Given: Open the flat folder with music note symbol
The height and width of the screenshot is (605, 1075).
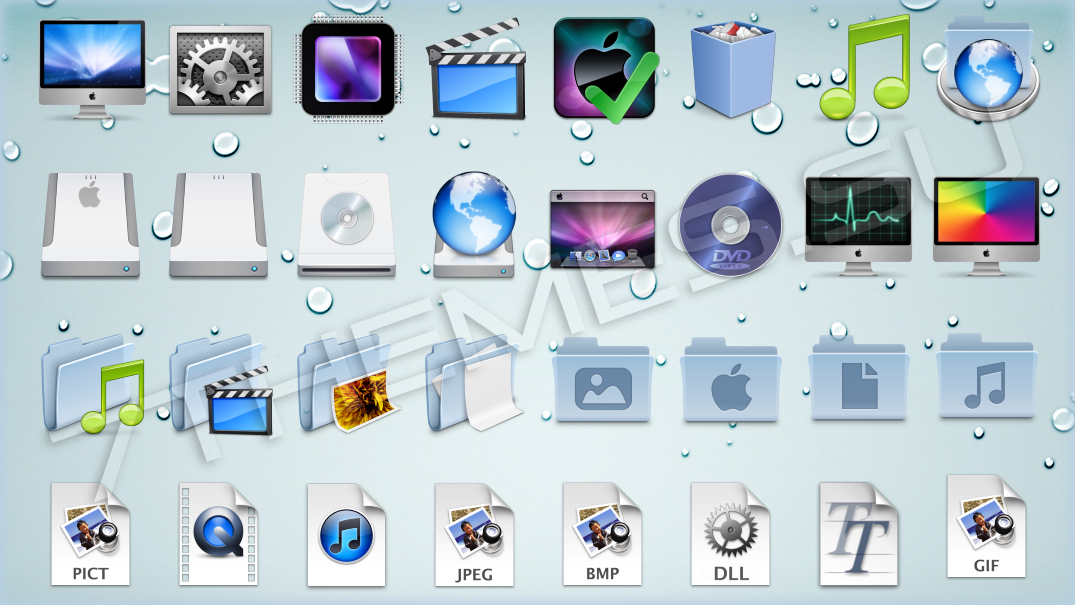Looking at the screenshot, I should (987, 376).
